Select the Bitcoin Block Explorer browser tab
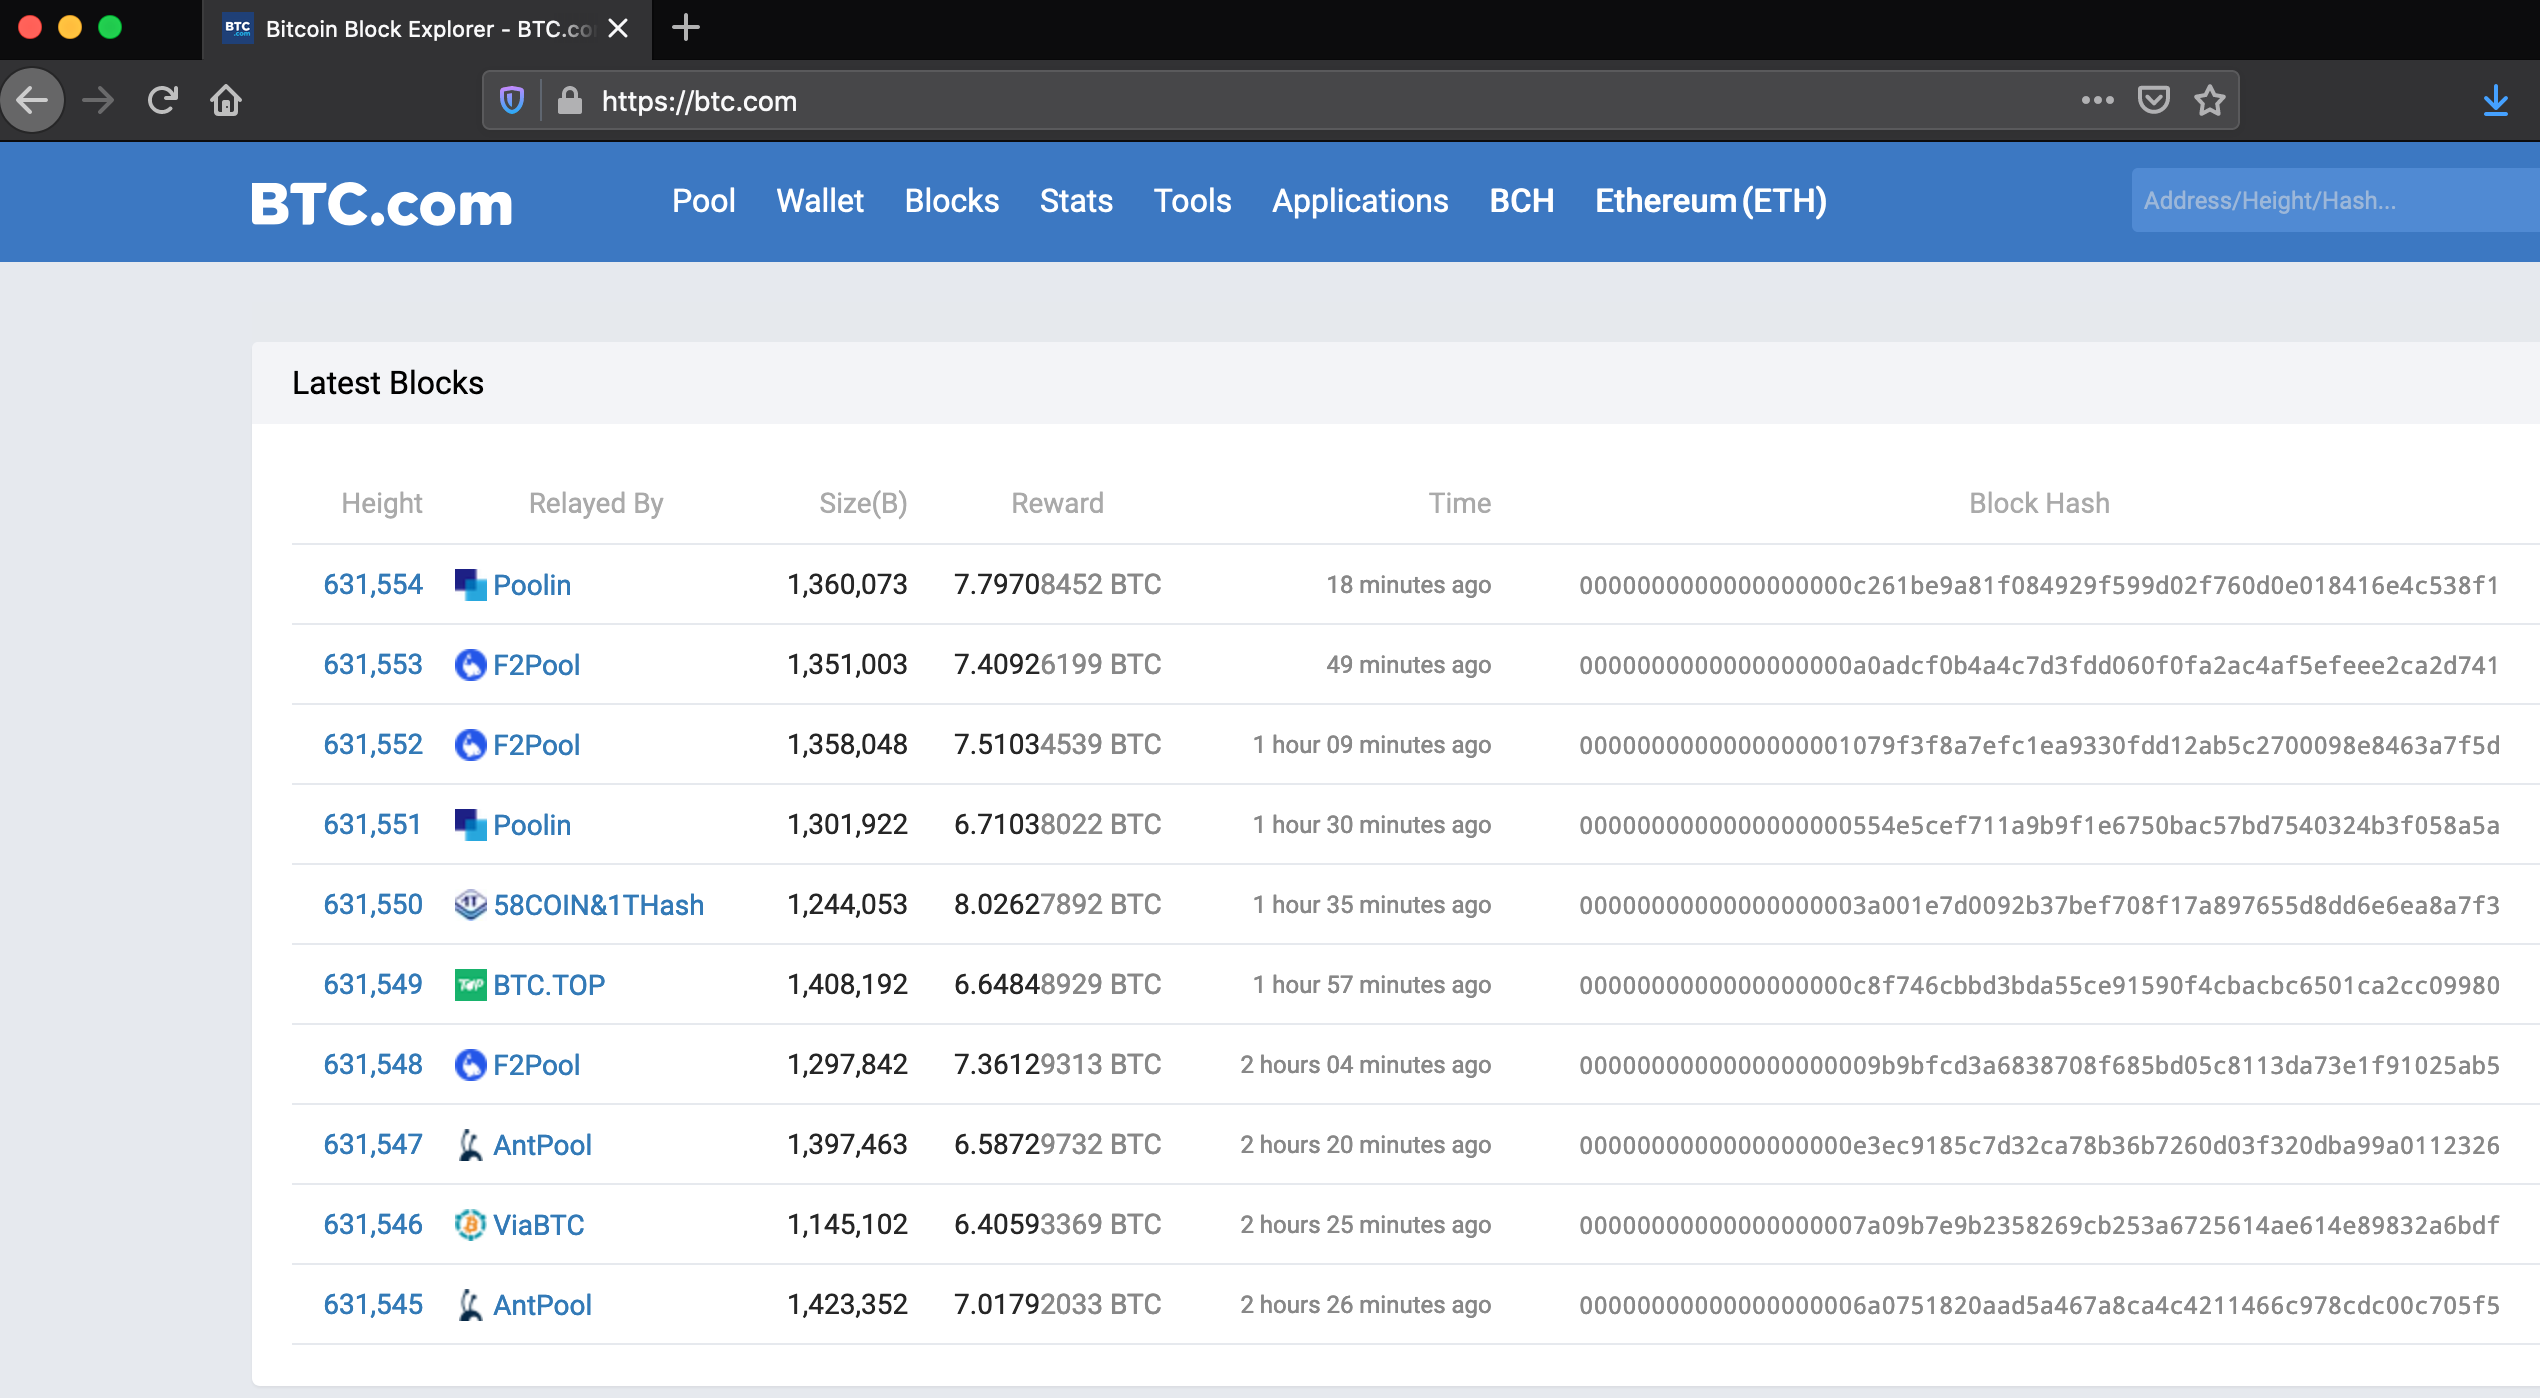This screenshot has height=1398, width=2540. pyautogui.click(x=427, y=29)
